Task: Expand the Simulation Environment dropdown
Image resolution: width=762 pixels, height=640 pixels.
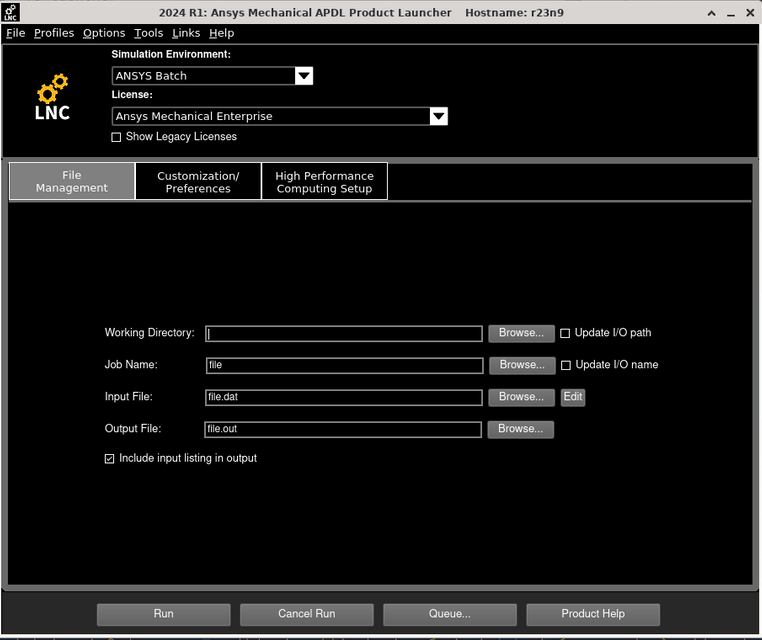Action: point(304,76)
